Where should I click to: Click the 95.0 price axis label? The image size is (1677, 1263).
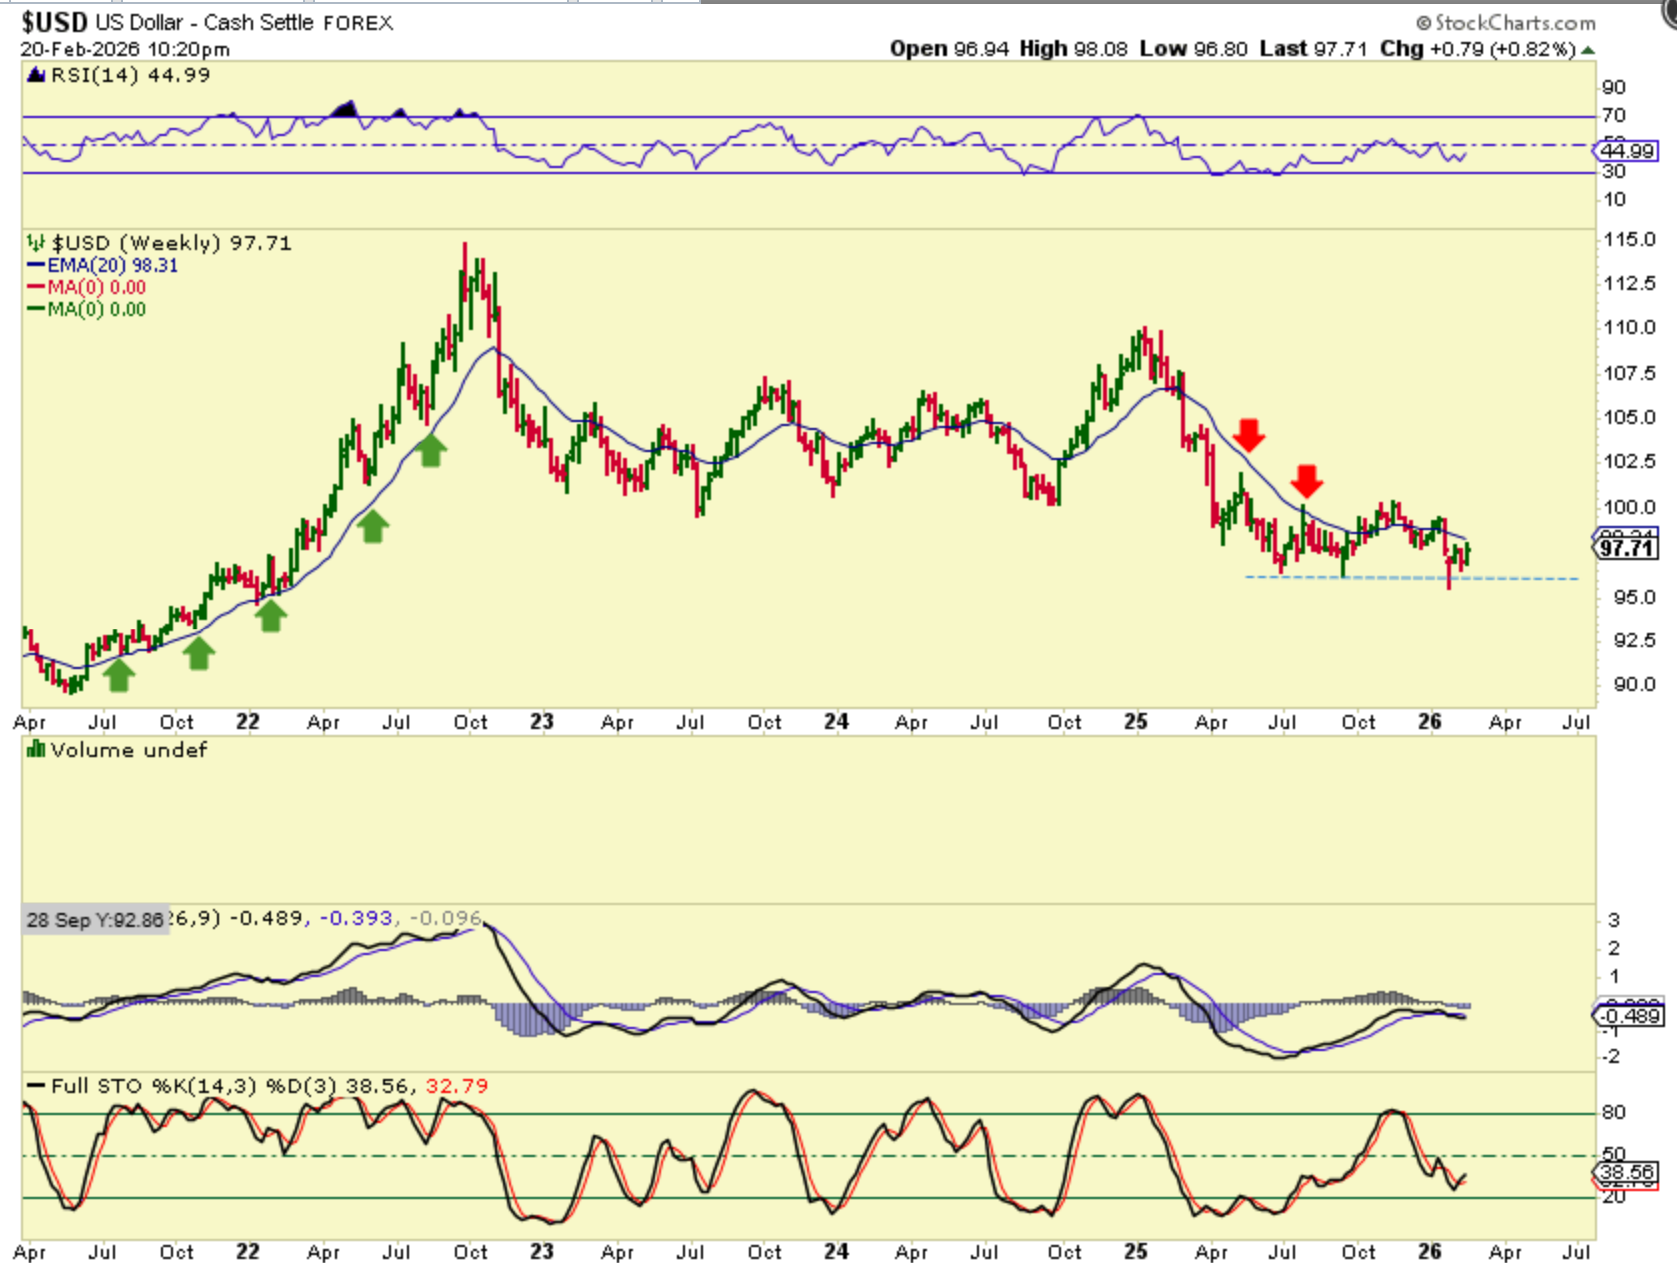point(1634,597)
